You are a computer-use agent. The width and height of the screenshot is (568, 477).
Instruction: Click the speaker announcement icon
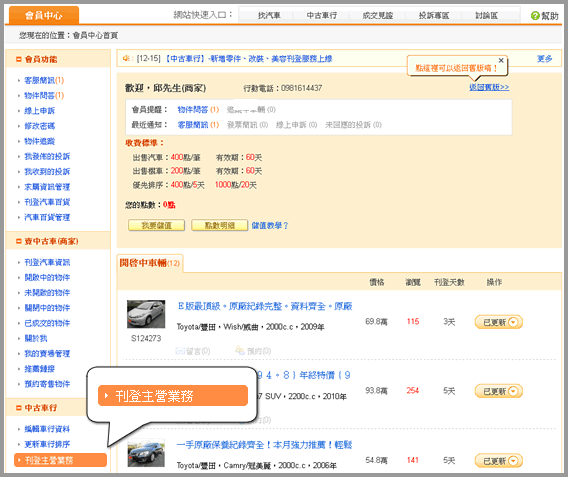pos(126,58)
